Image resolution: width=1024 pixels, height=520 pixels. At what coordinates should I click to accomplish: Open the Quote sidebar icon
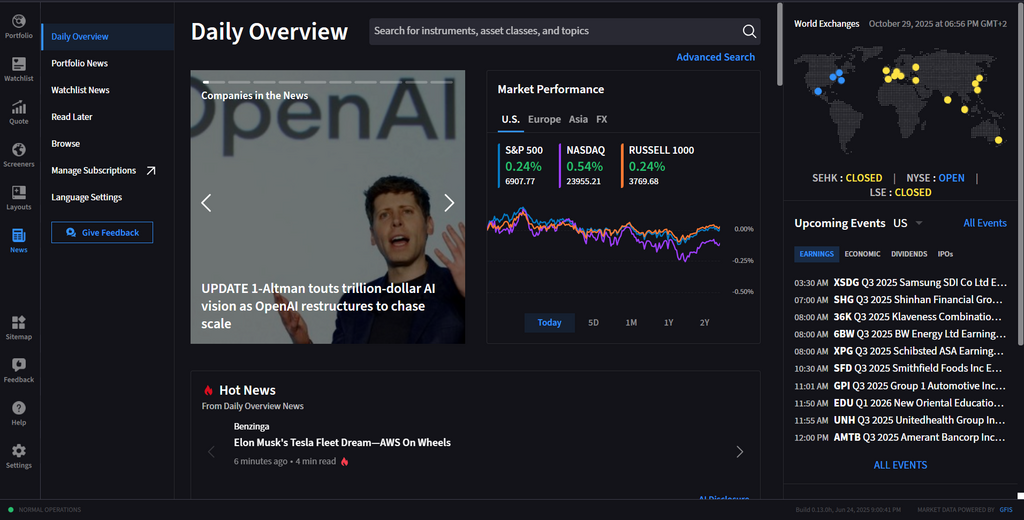click(x=19, y=112)
